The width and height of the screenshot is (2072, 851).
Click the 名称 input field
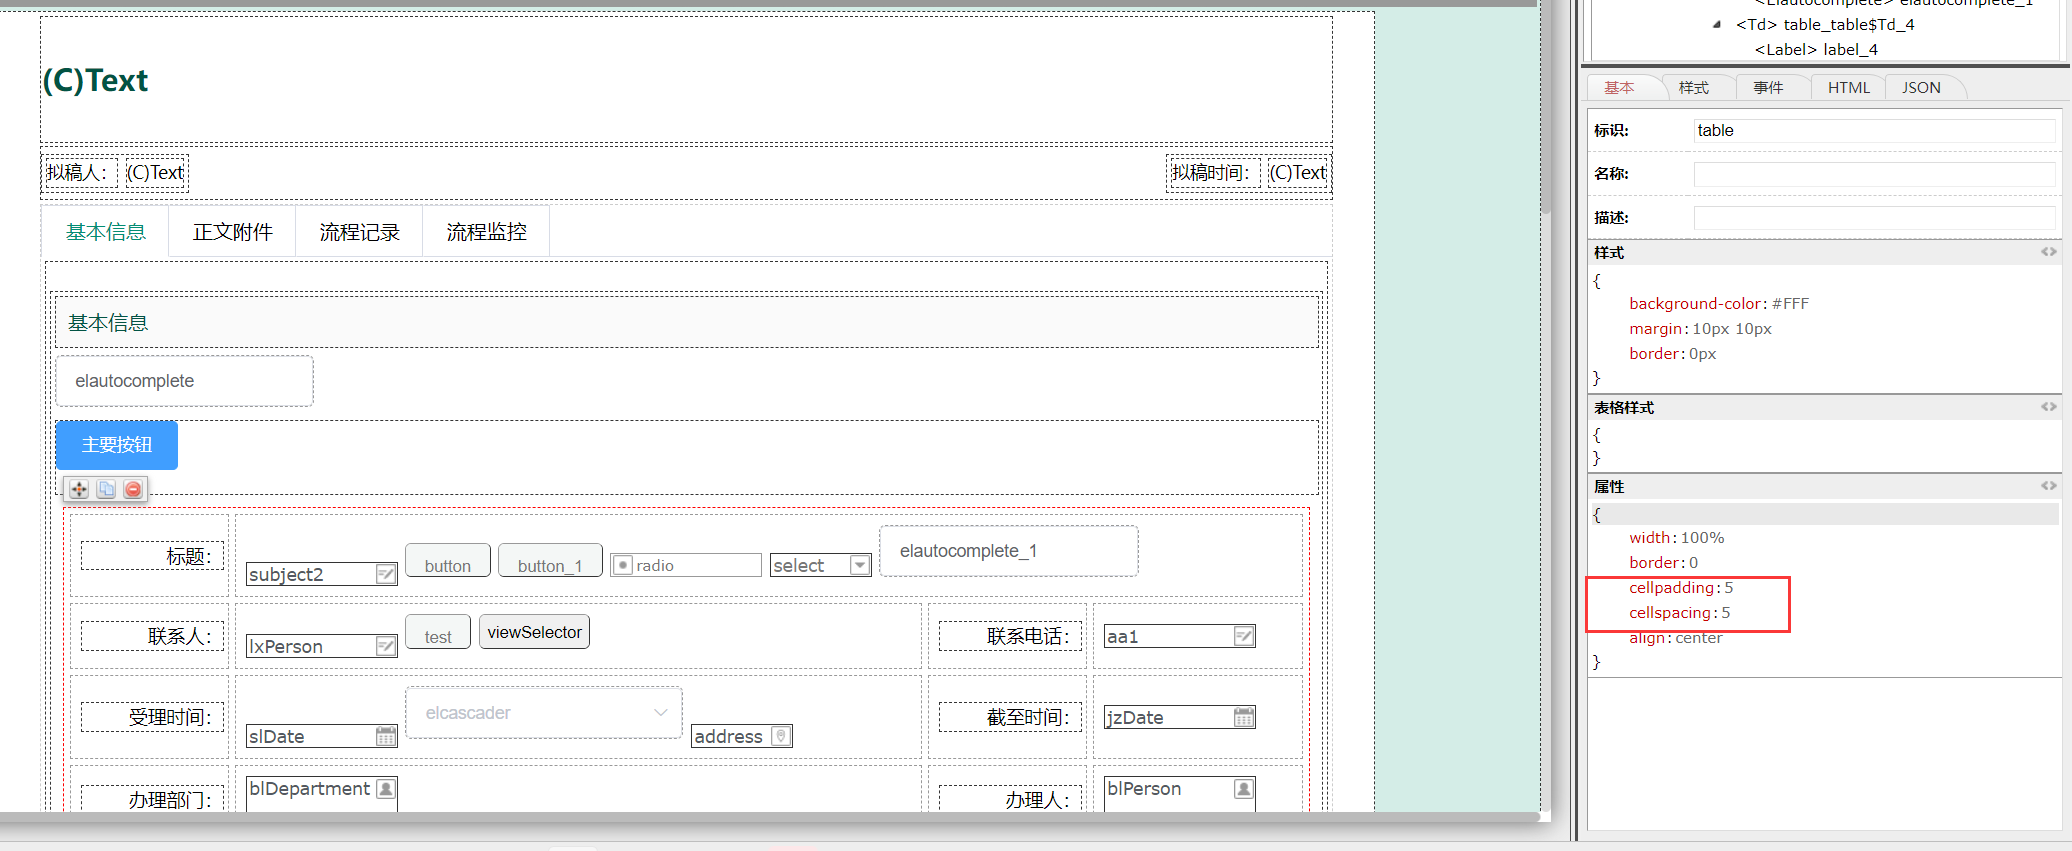(1875, 174)
